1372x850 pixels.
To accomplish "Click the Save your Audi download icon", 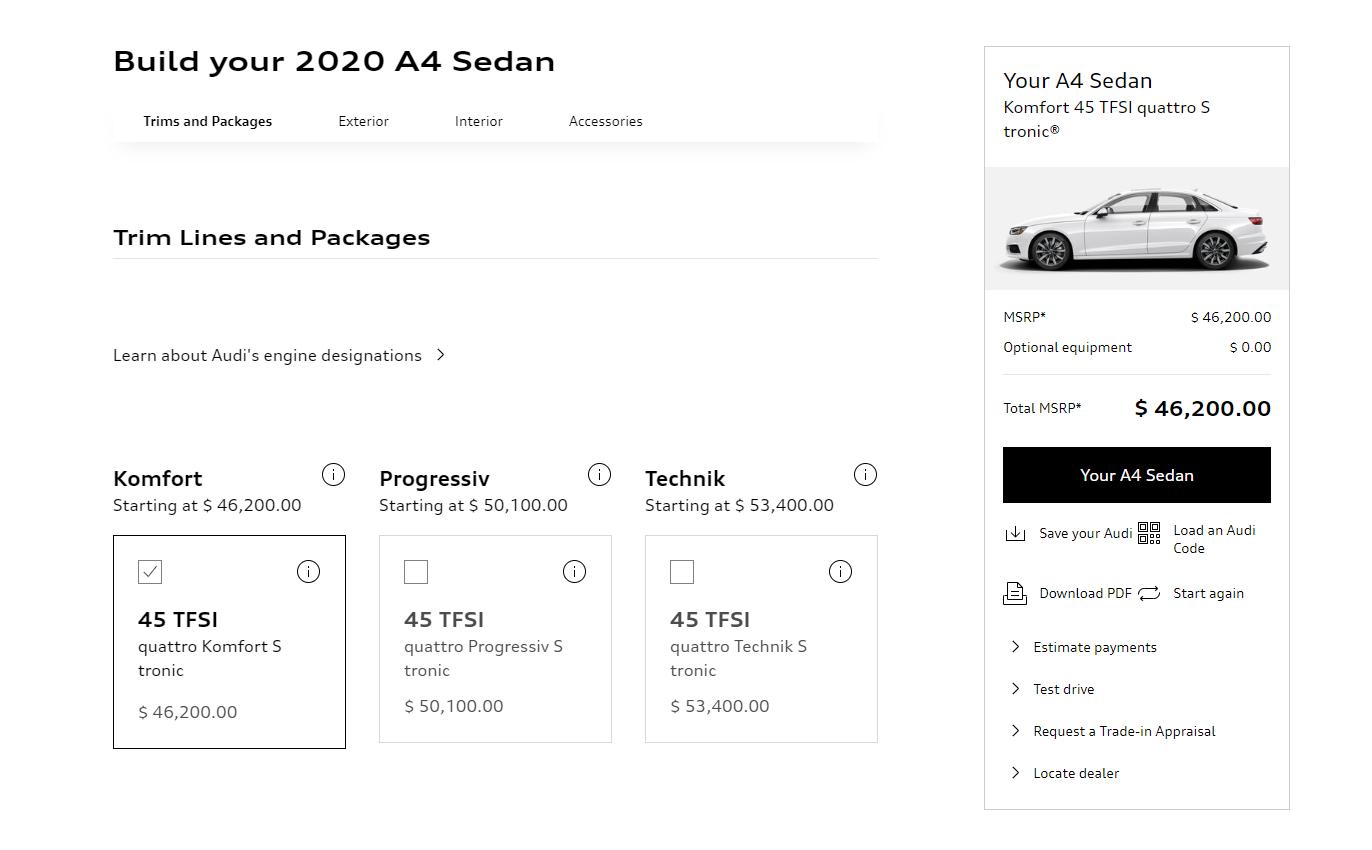I will click(1015, 534).
